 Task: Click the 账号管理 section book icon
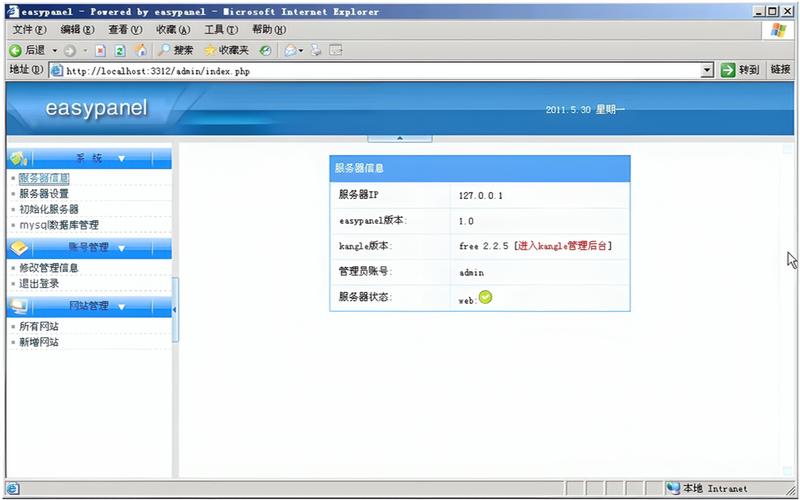pos(19,248)
